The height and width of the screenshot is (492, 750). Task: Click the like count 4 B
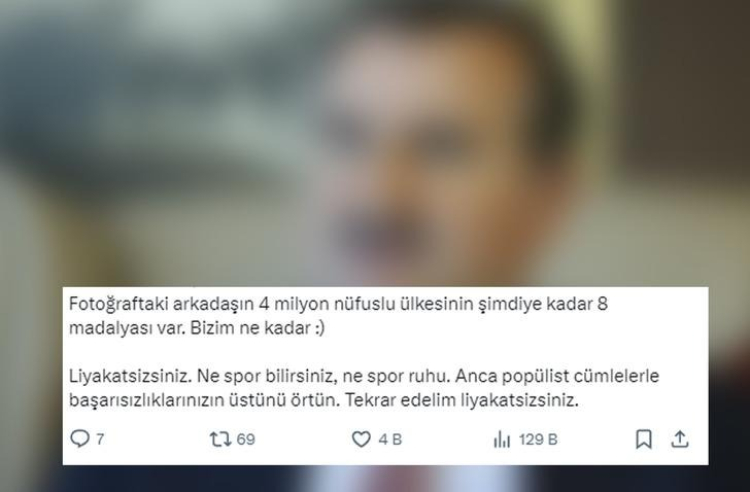tap(390, 439)
